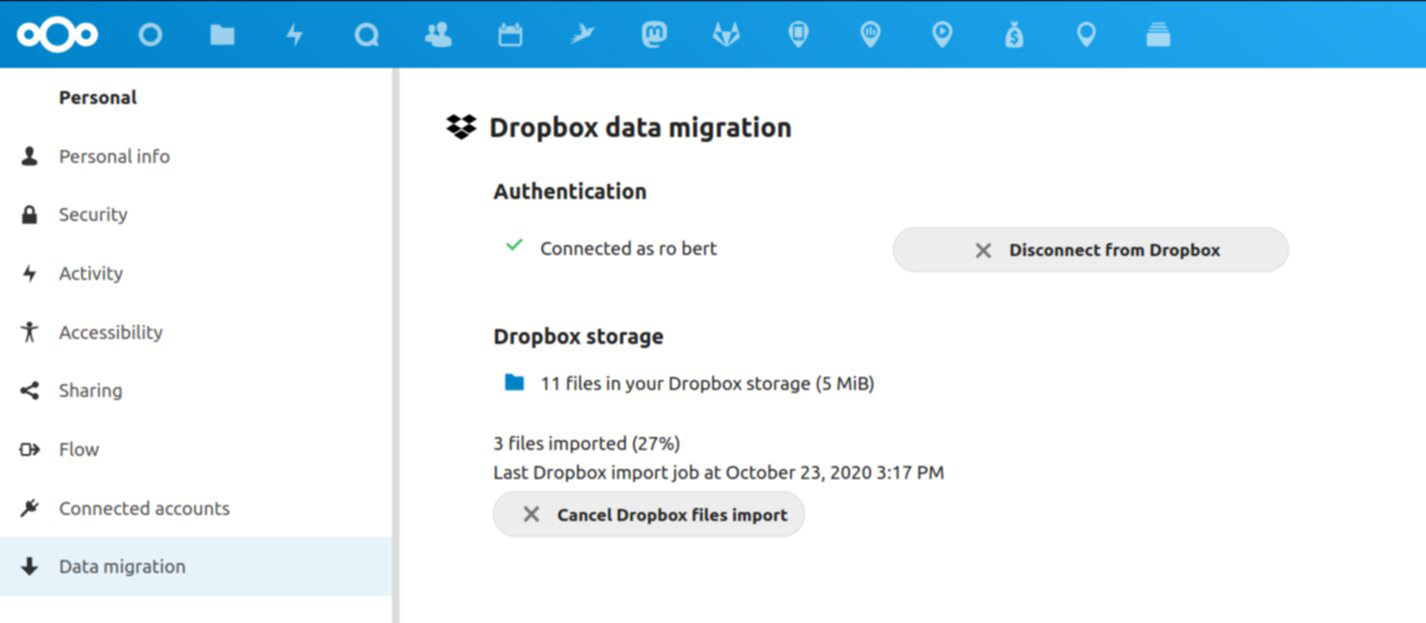The width and height of the screenshot is (1426, 623).
Task: Click 'Last Dropbox import job' timestamp text
Action: tap(718, 472)
